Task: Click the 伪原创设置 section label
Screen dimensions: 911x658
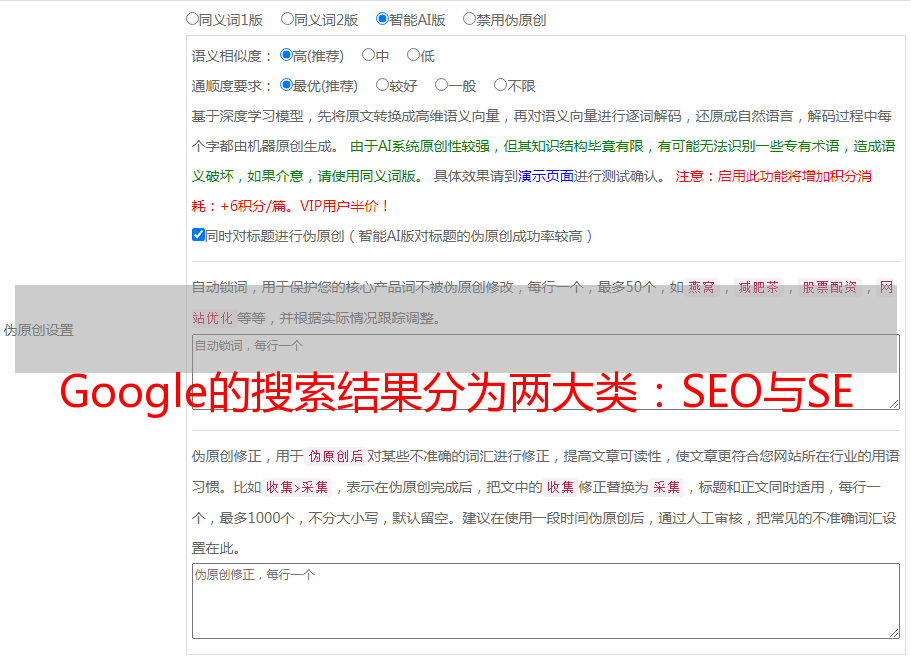Action: point(39,330)
